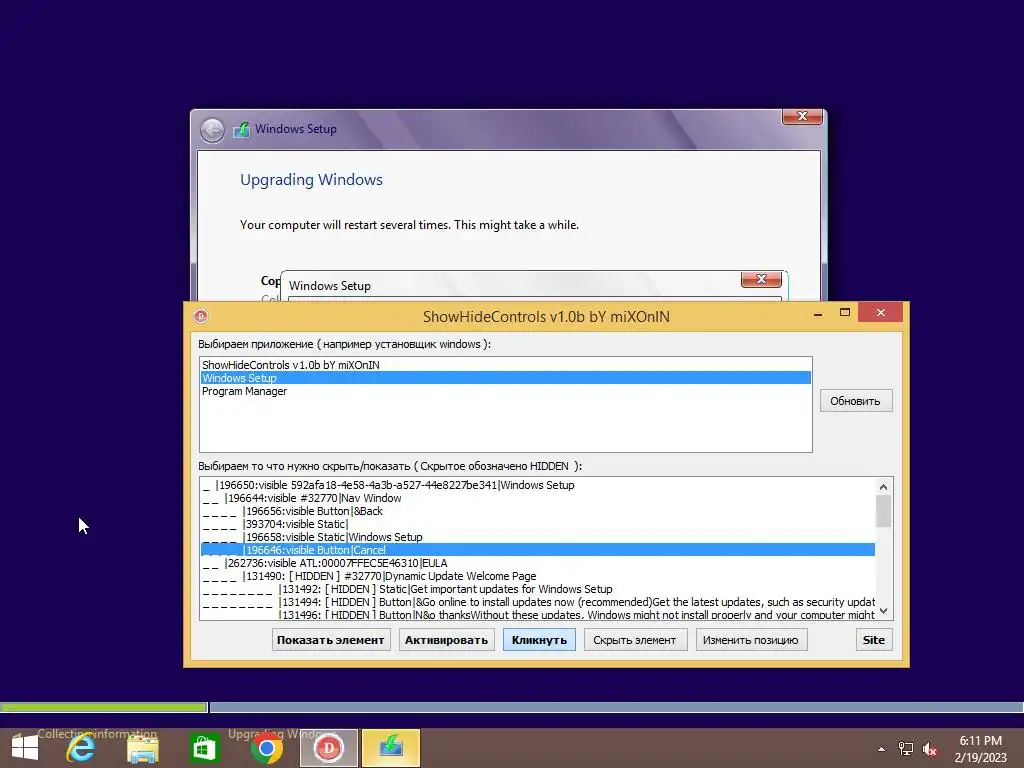The width and height of the screenshot is (1024, 768).
Task: Open Google Chrome from the taskbar
Action: [266, 748]
